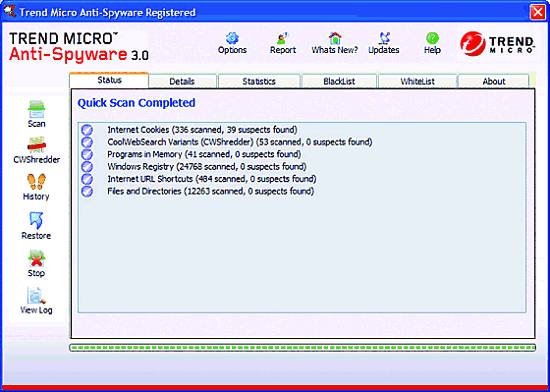Select the CoolWebSearch Variants result line

240,142
